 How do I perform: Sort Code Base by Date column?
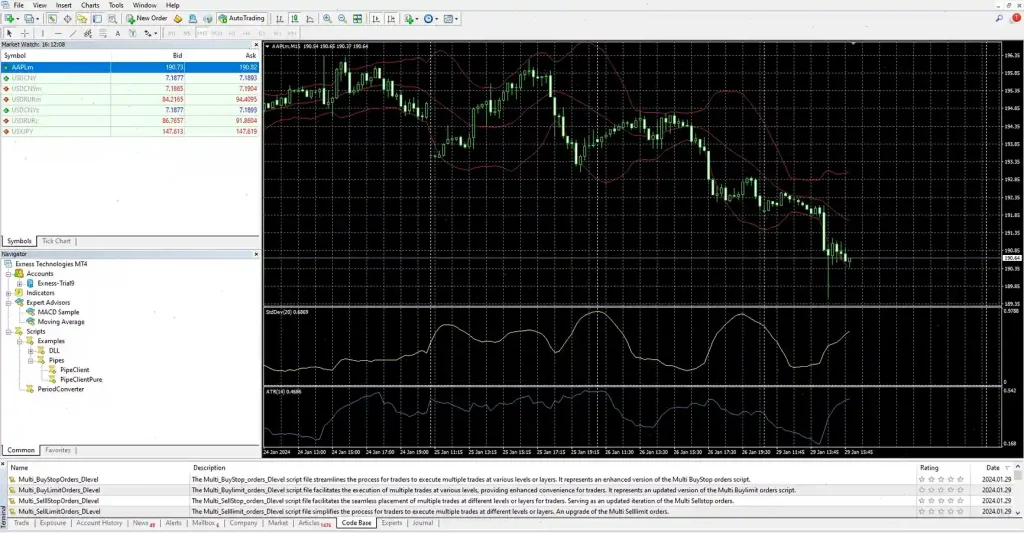pyautogui.click(x=993, y=468)
